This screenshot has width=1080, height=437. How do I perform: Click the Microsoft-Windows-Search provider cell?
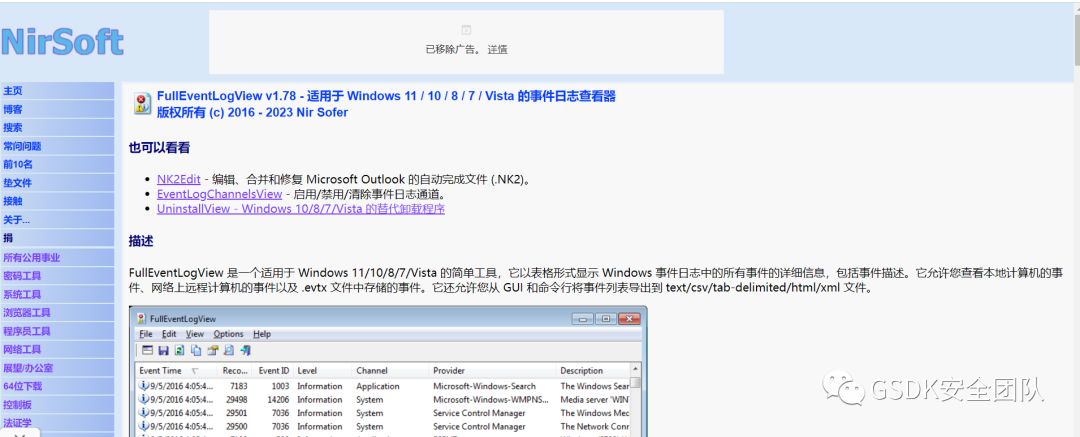click(x=484, y=386)
